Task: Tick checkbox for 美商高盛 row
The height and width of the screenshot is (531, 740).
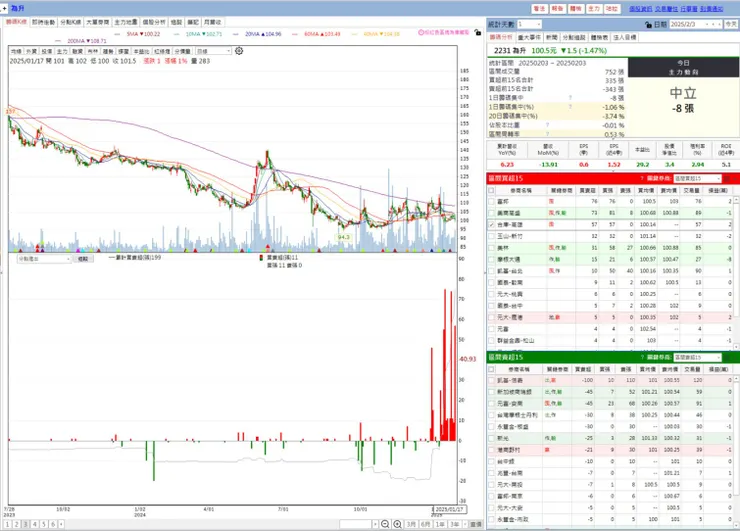Action: pyautogui.click(x=491, y=213)
